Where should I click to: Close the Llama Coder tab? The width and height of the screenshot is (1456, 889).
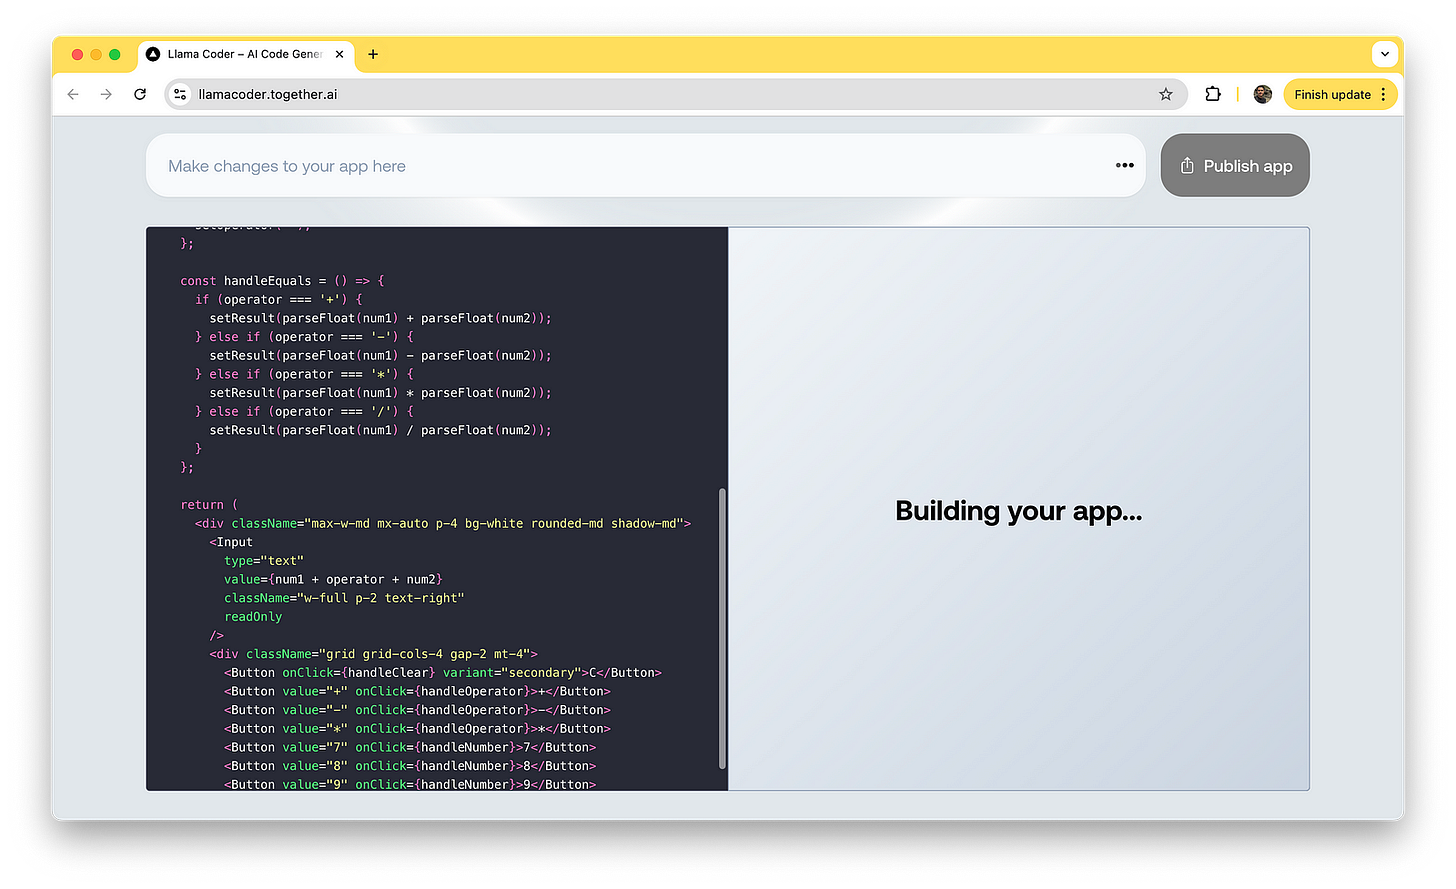pyautogui.click(x=339, y=55)
